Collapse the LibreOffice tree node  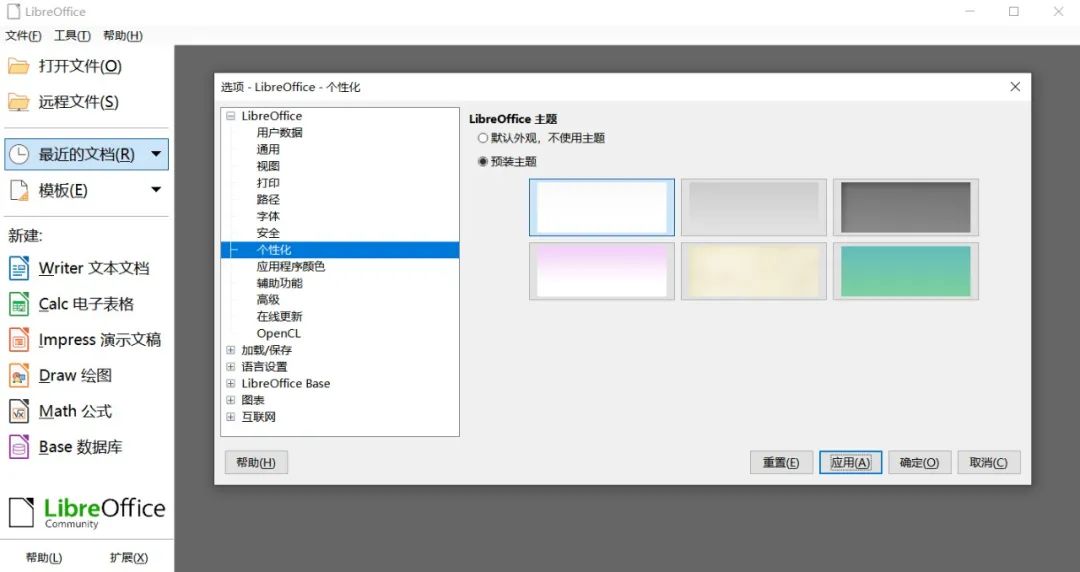click(231, 116)
